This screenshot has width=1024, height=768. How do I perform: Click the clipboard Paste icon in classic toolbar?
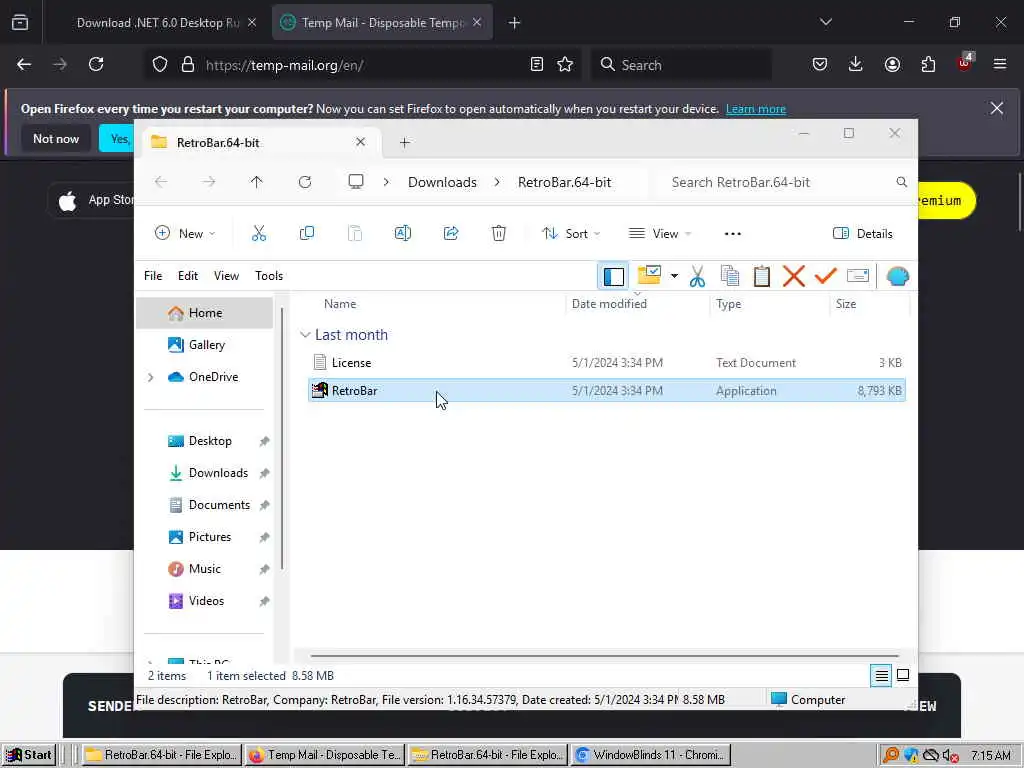(761, 276)
